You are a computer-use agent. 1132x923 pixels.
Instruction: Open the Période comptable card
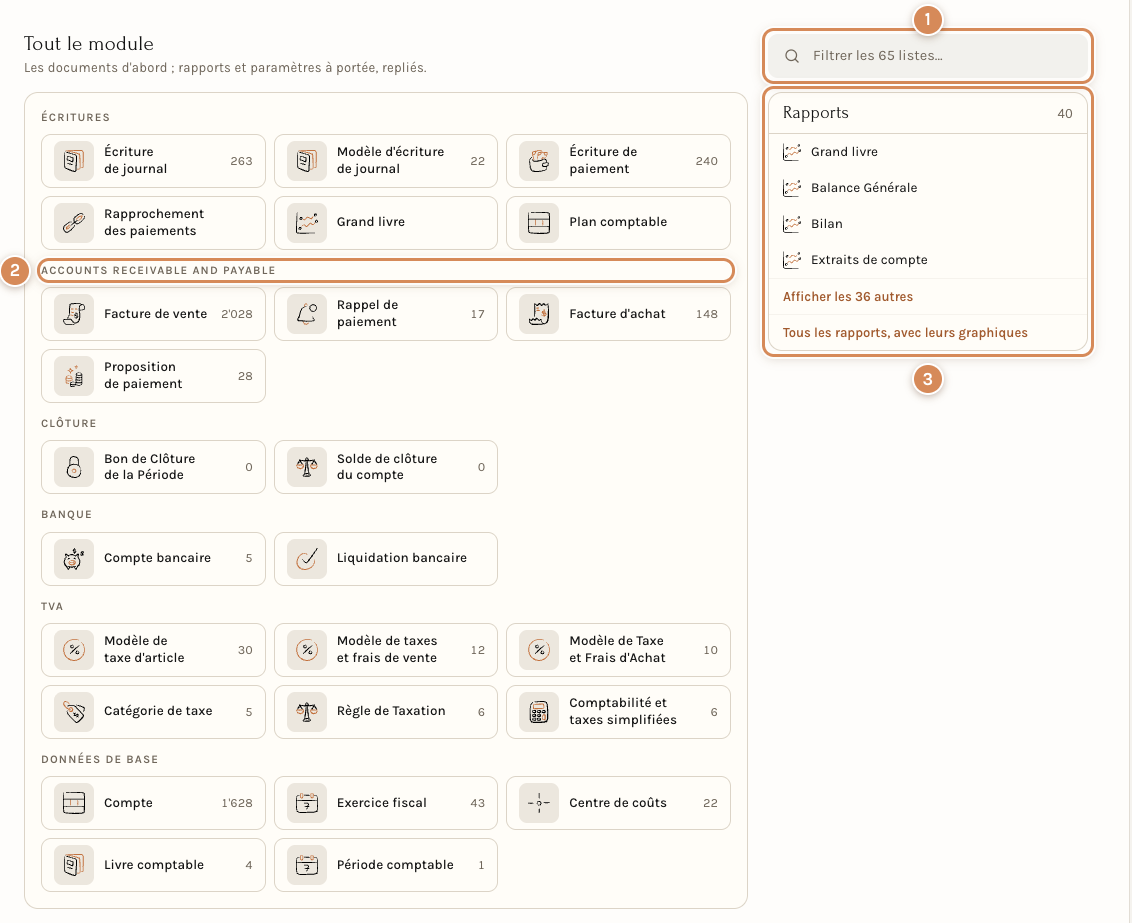click(x=386, y=865)
